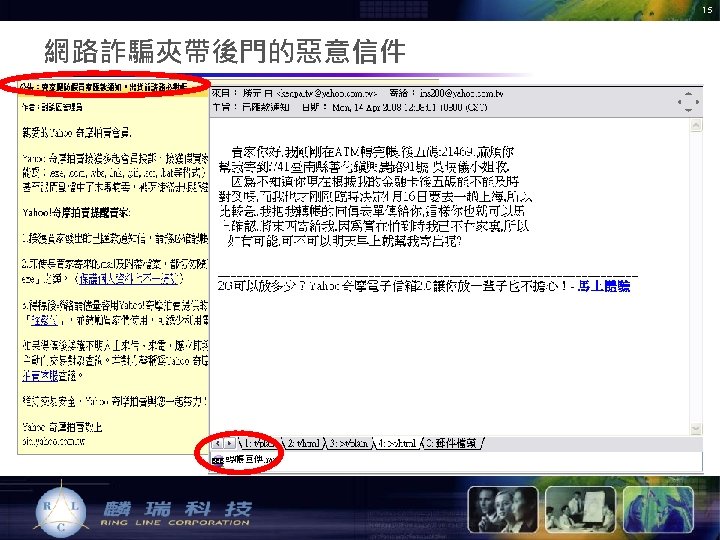Open the 郵件檔頭 mail header tab

point(451,444)
